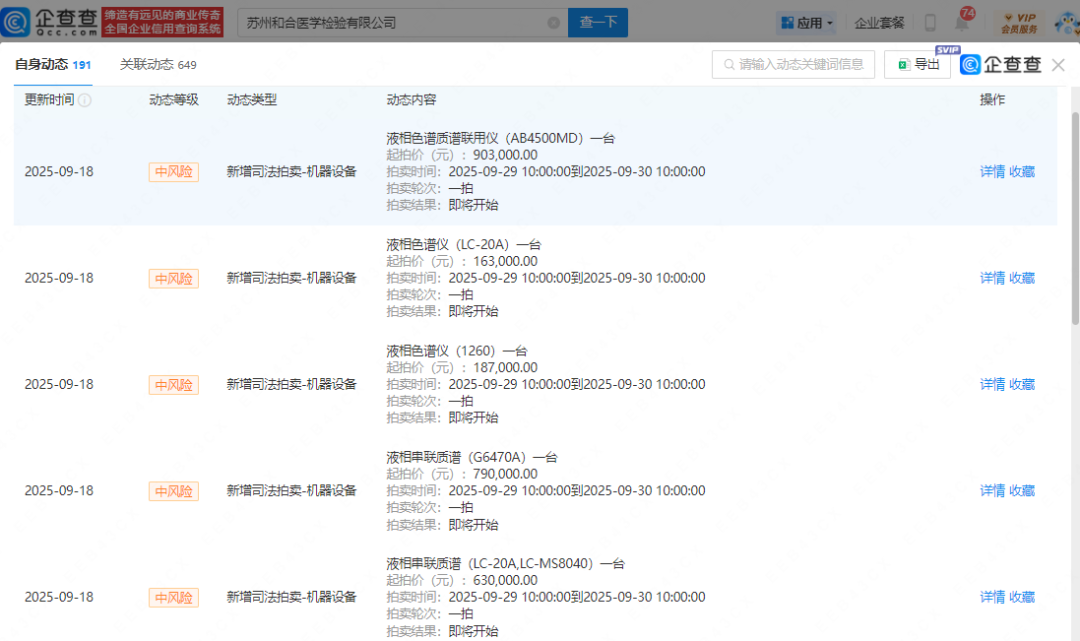
Task: Click the 查一下 search button
Action: 598,23
